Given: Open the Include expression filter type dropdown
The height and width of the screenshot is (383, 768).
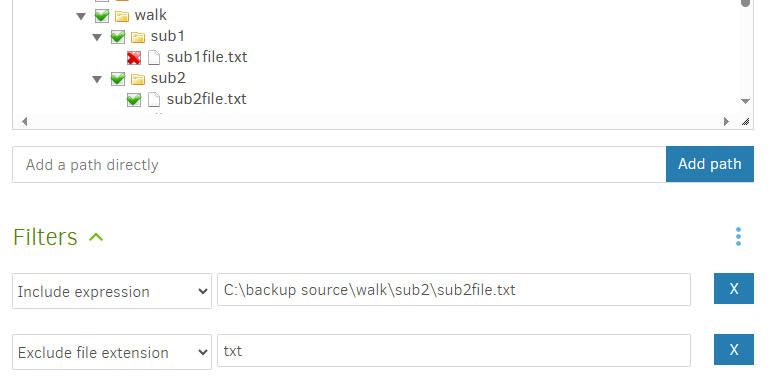Looking at the screenshot, I should pos(112,291).
